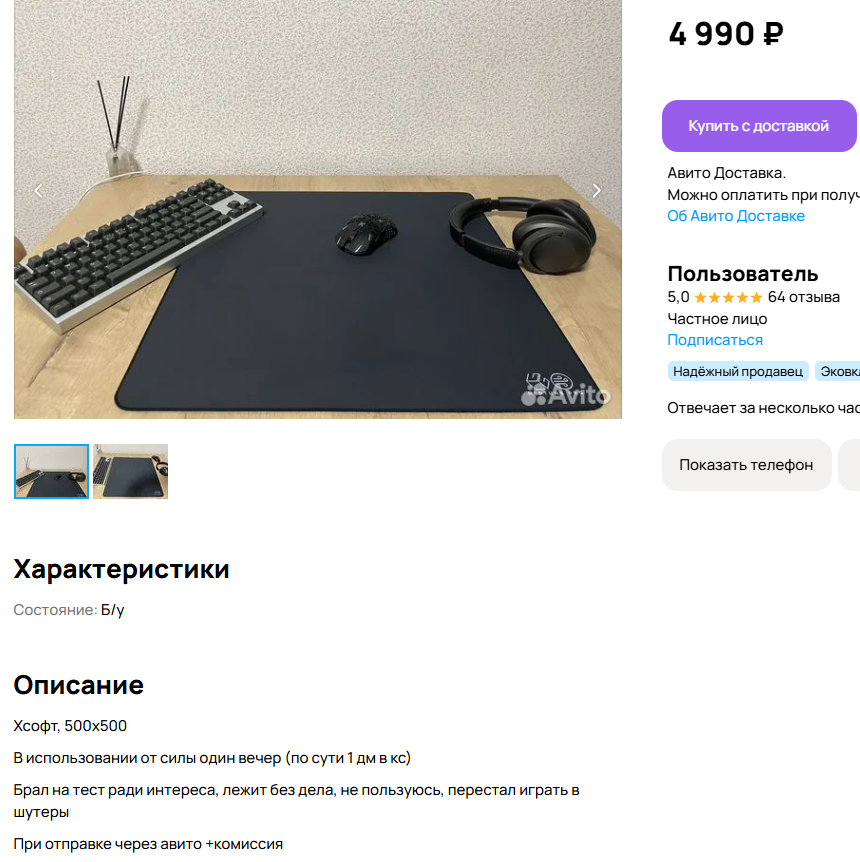Screen dimensions: 860x862
Task: View the 64 отзыва reviews
Action: pos(803,297)
